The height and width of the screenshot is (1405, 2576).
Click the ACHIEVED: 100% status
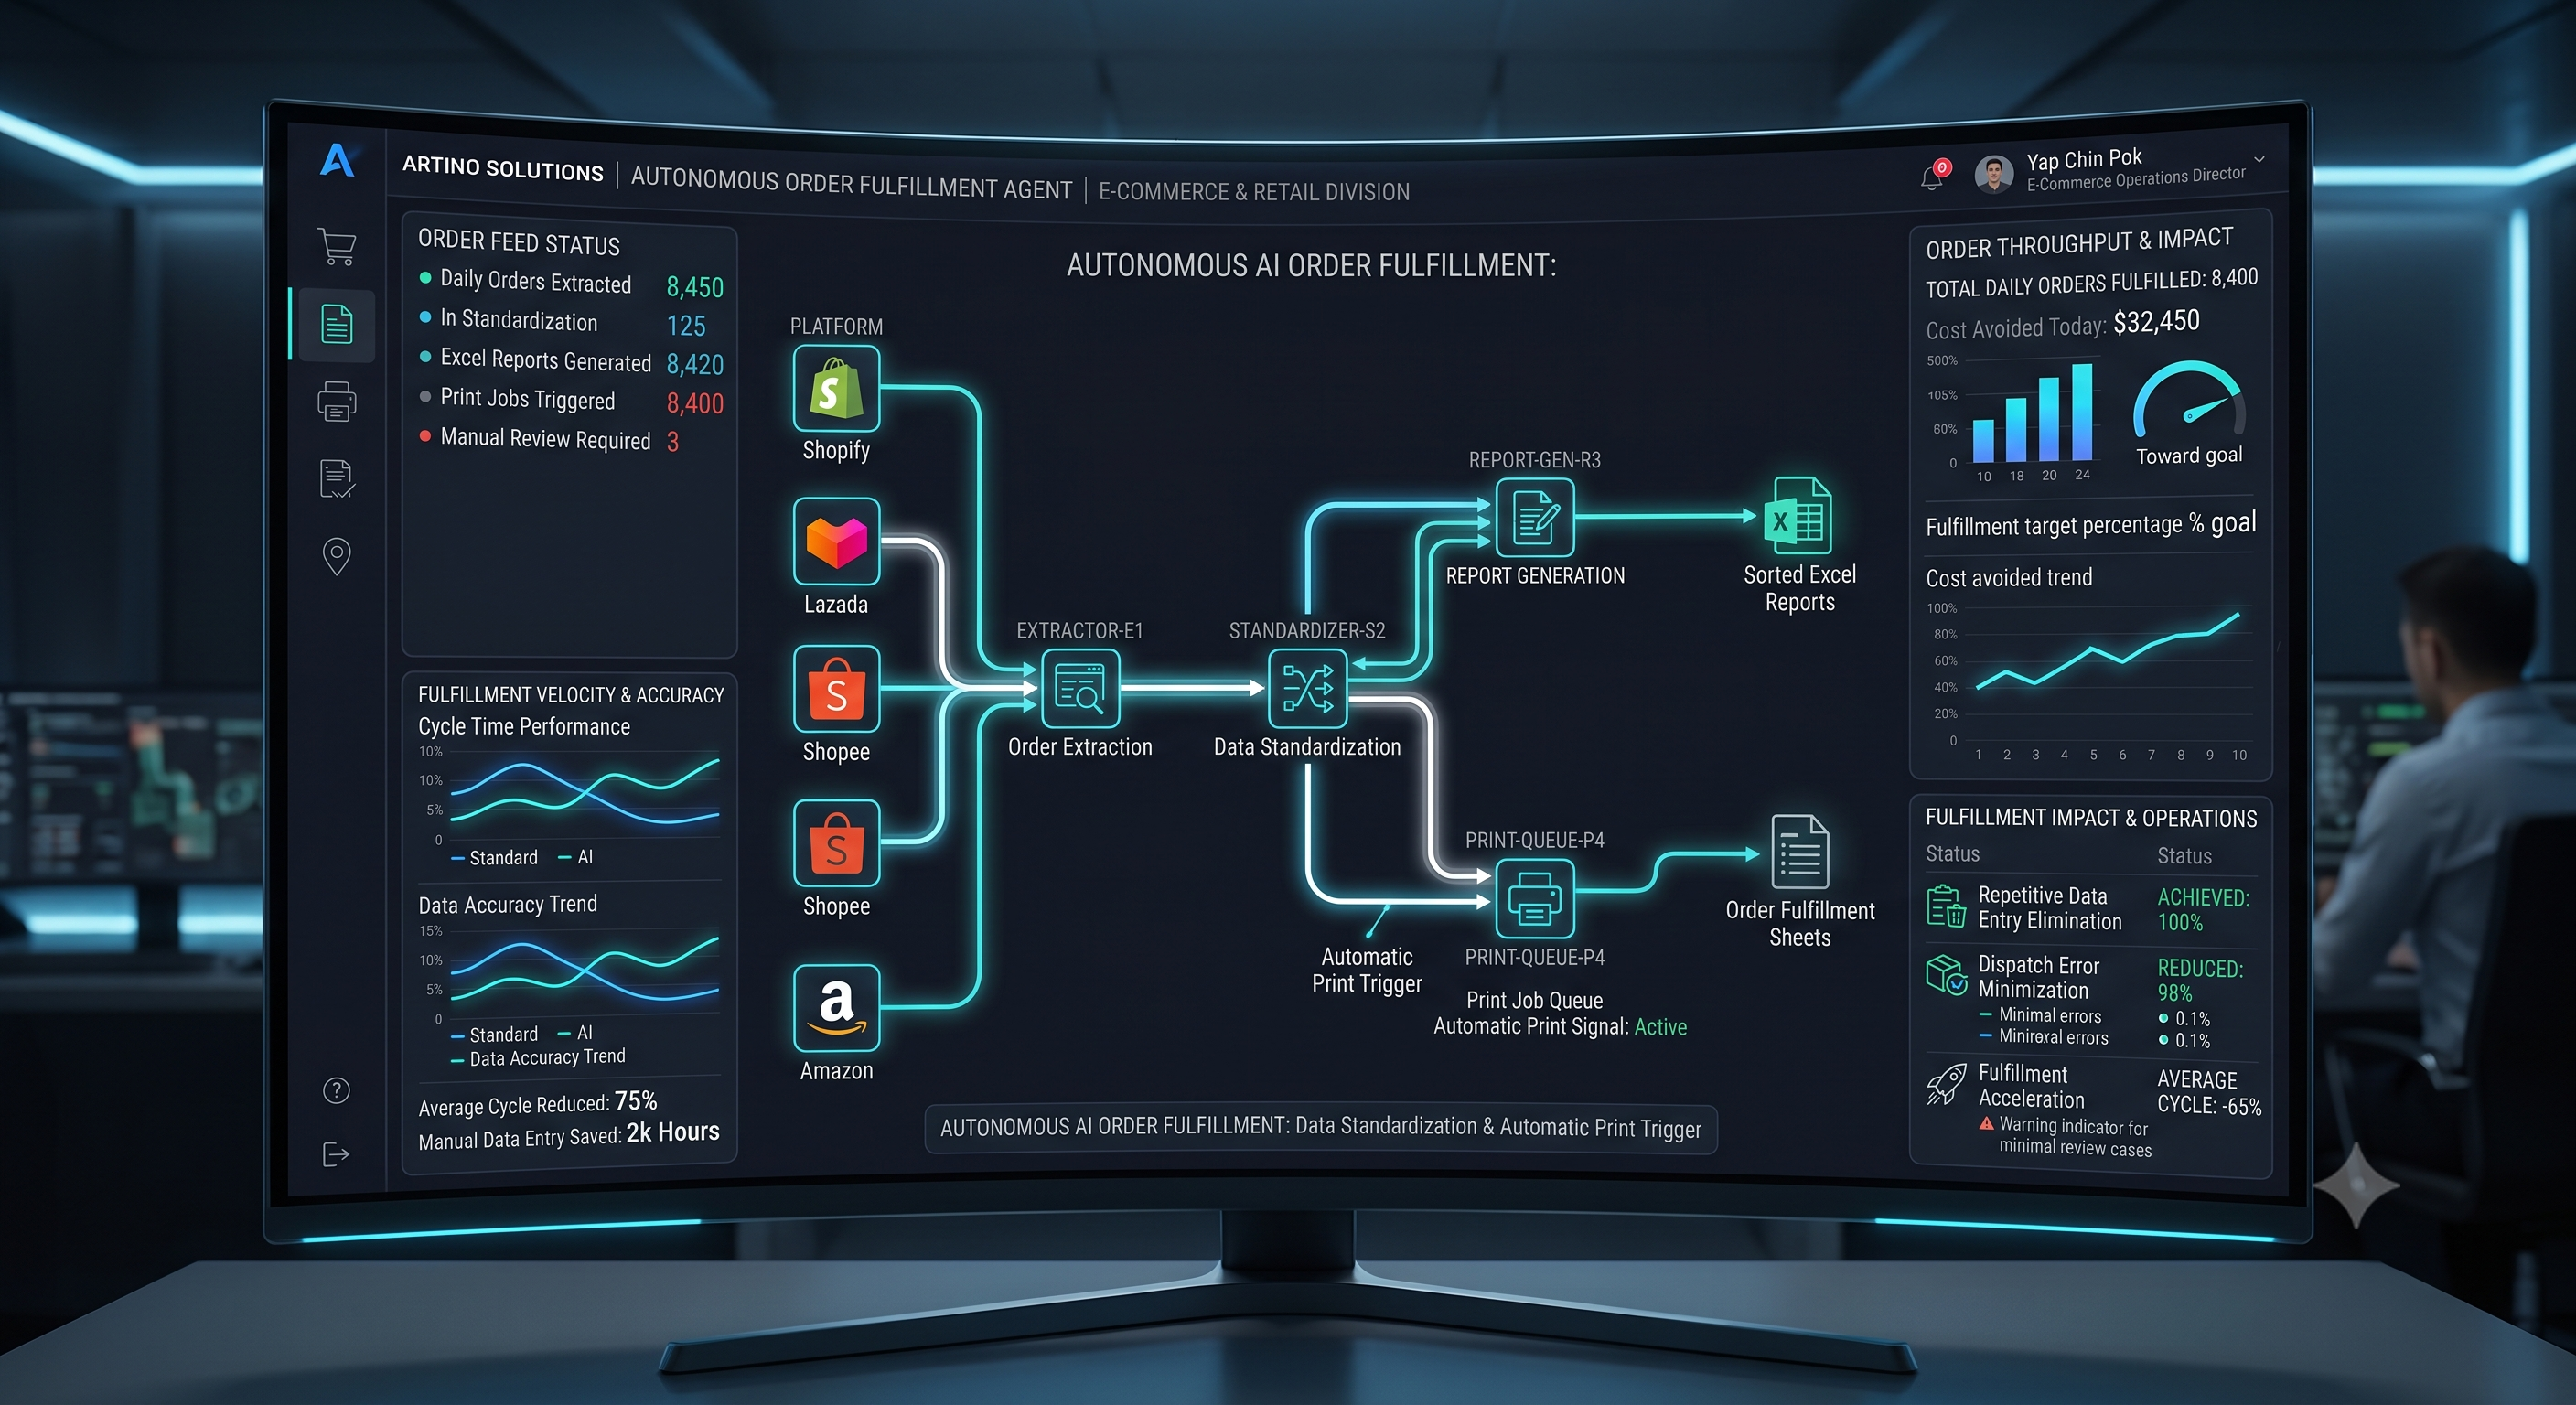point(2203,910)
